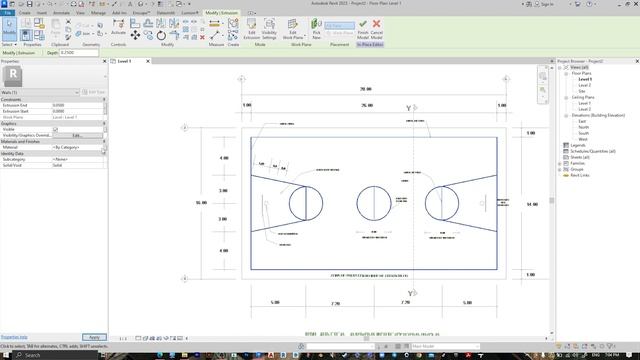Save the project from quick access toolbar
640x360 pixels.
point(29,4)
